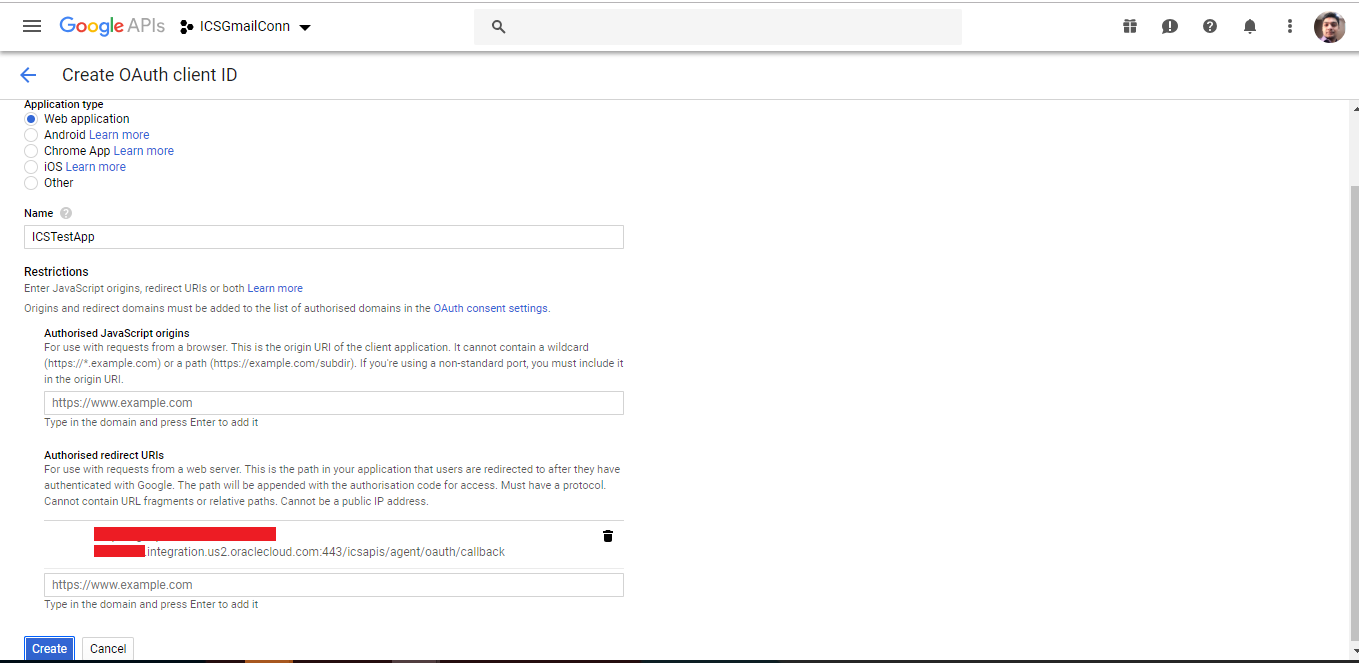This screenshot has height=663, width=1366.
Task: Select Chrome App application type
Action: 31,151
